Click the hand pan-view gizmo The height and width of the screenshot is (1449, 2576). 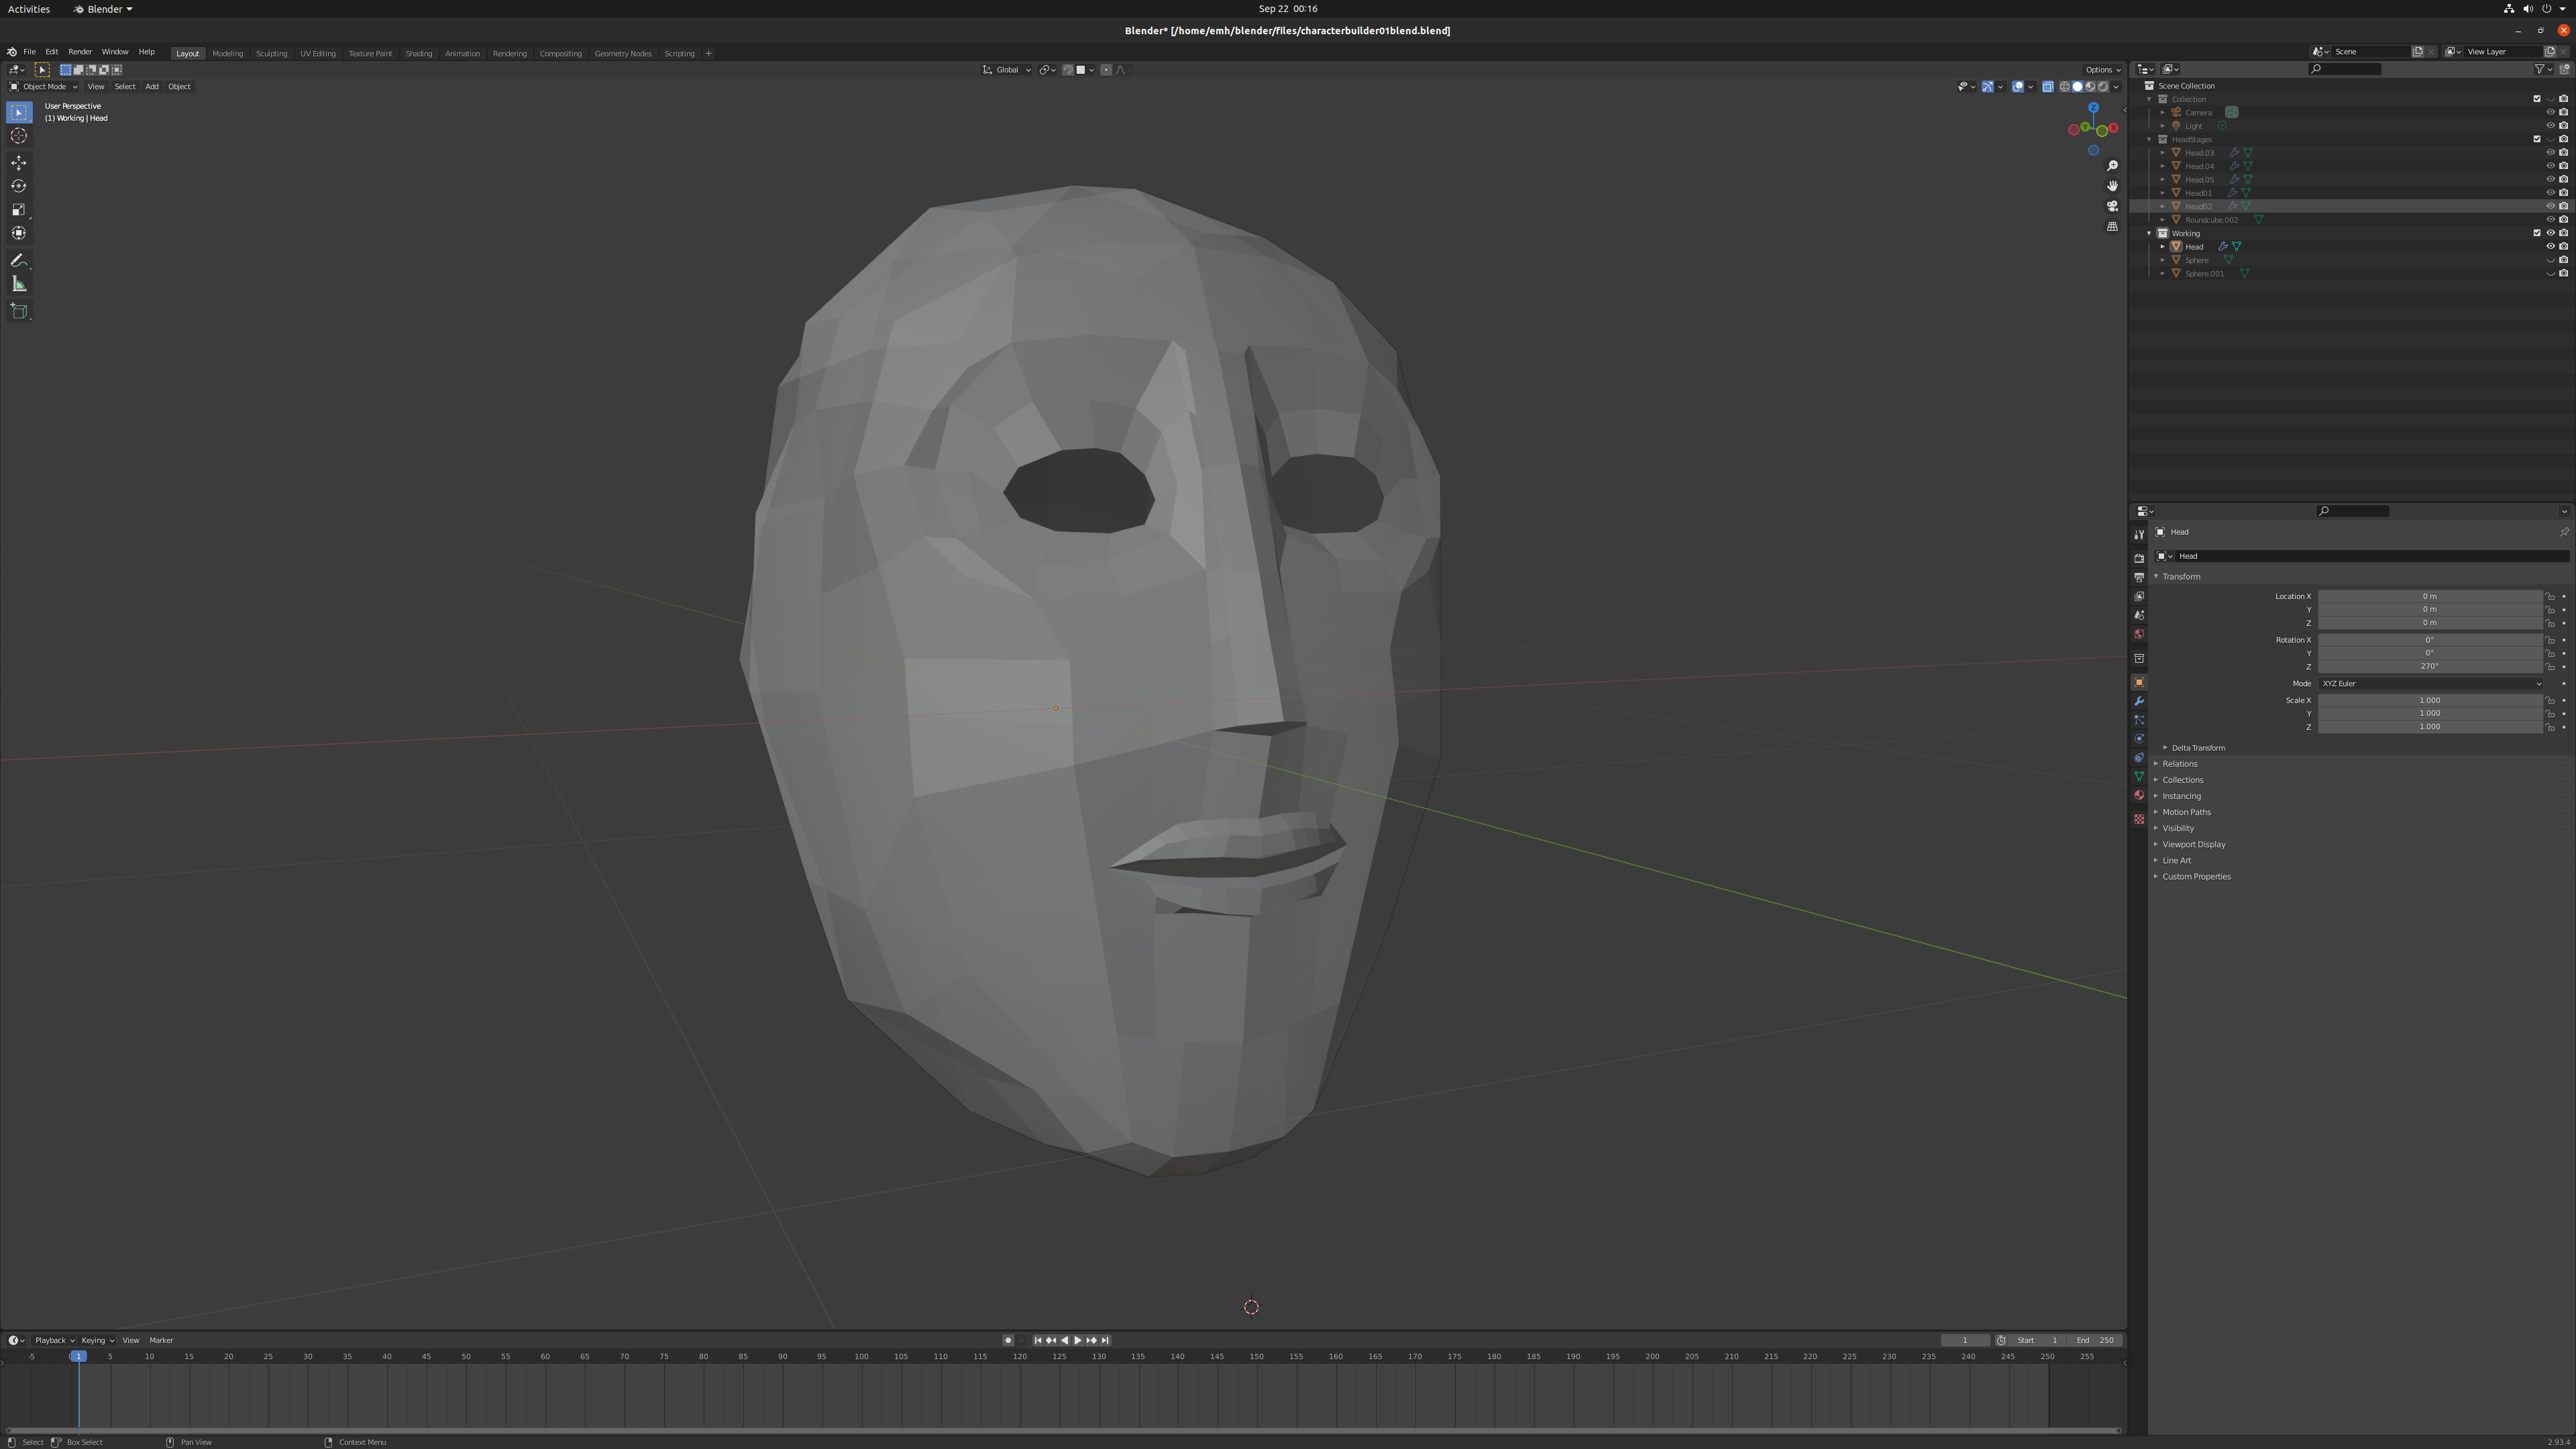2112,186
